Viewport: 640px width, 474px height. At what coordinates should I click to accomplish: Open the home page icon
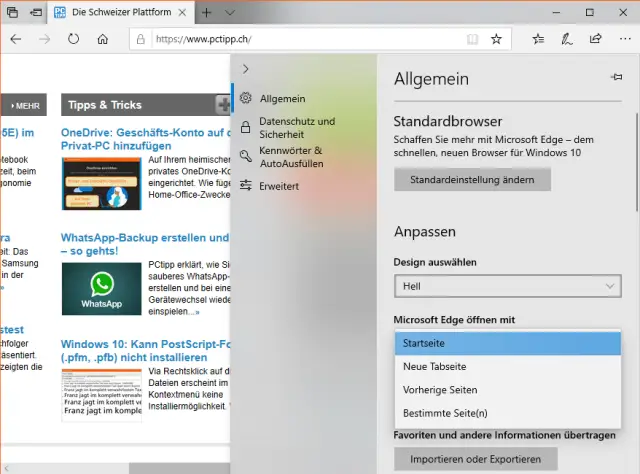tap(102, 39)
